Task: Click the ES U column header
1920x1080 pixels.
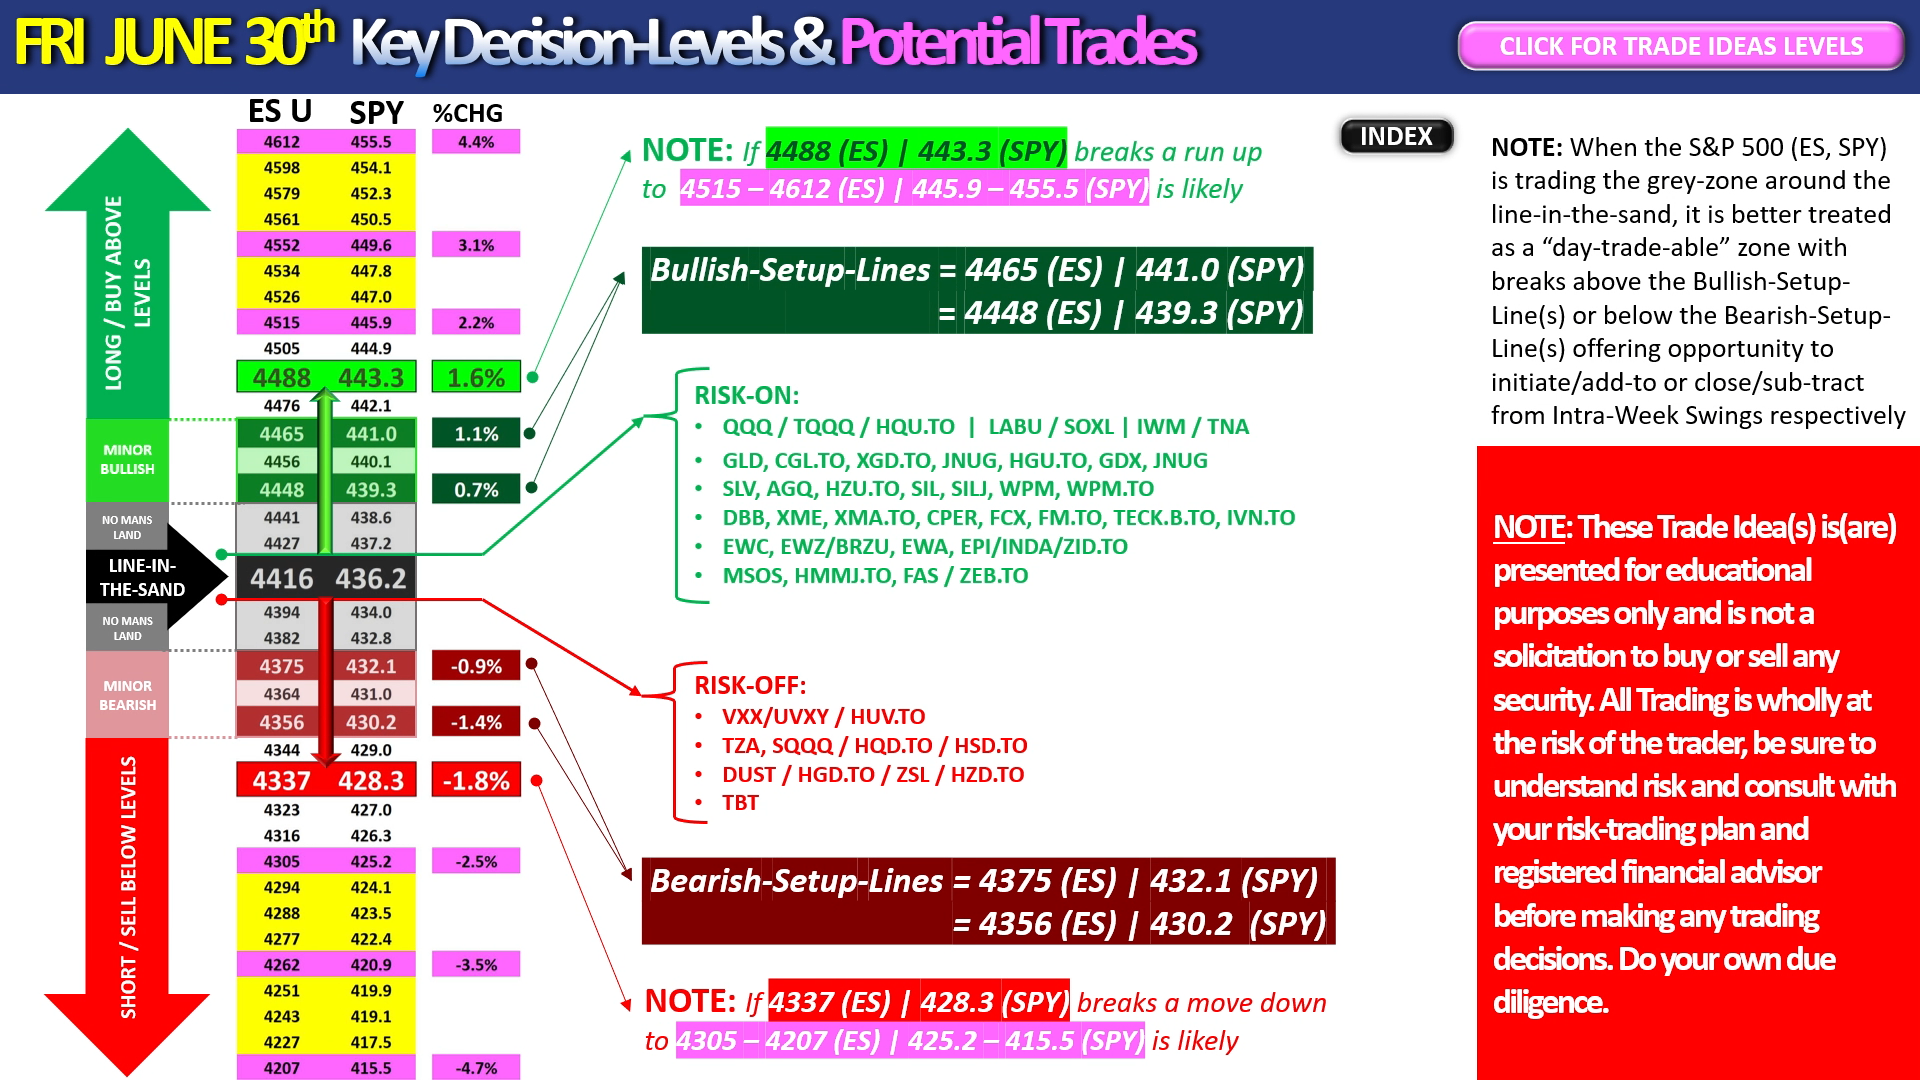Action: (280, 111)
